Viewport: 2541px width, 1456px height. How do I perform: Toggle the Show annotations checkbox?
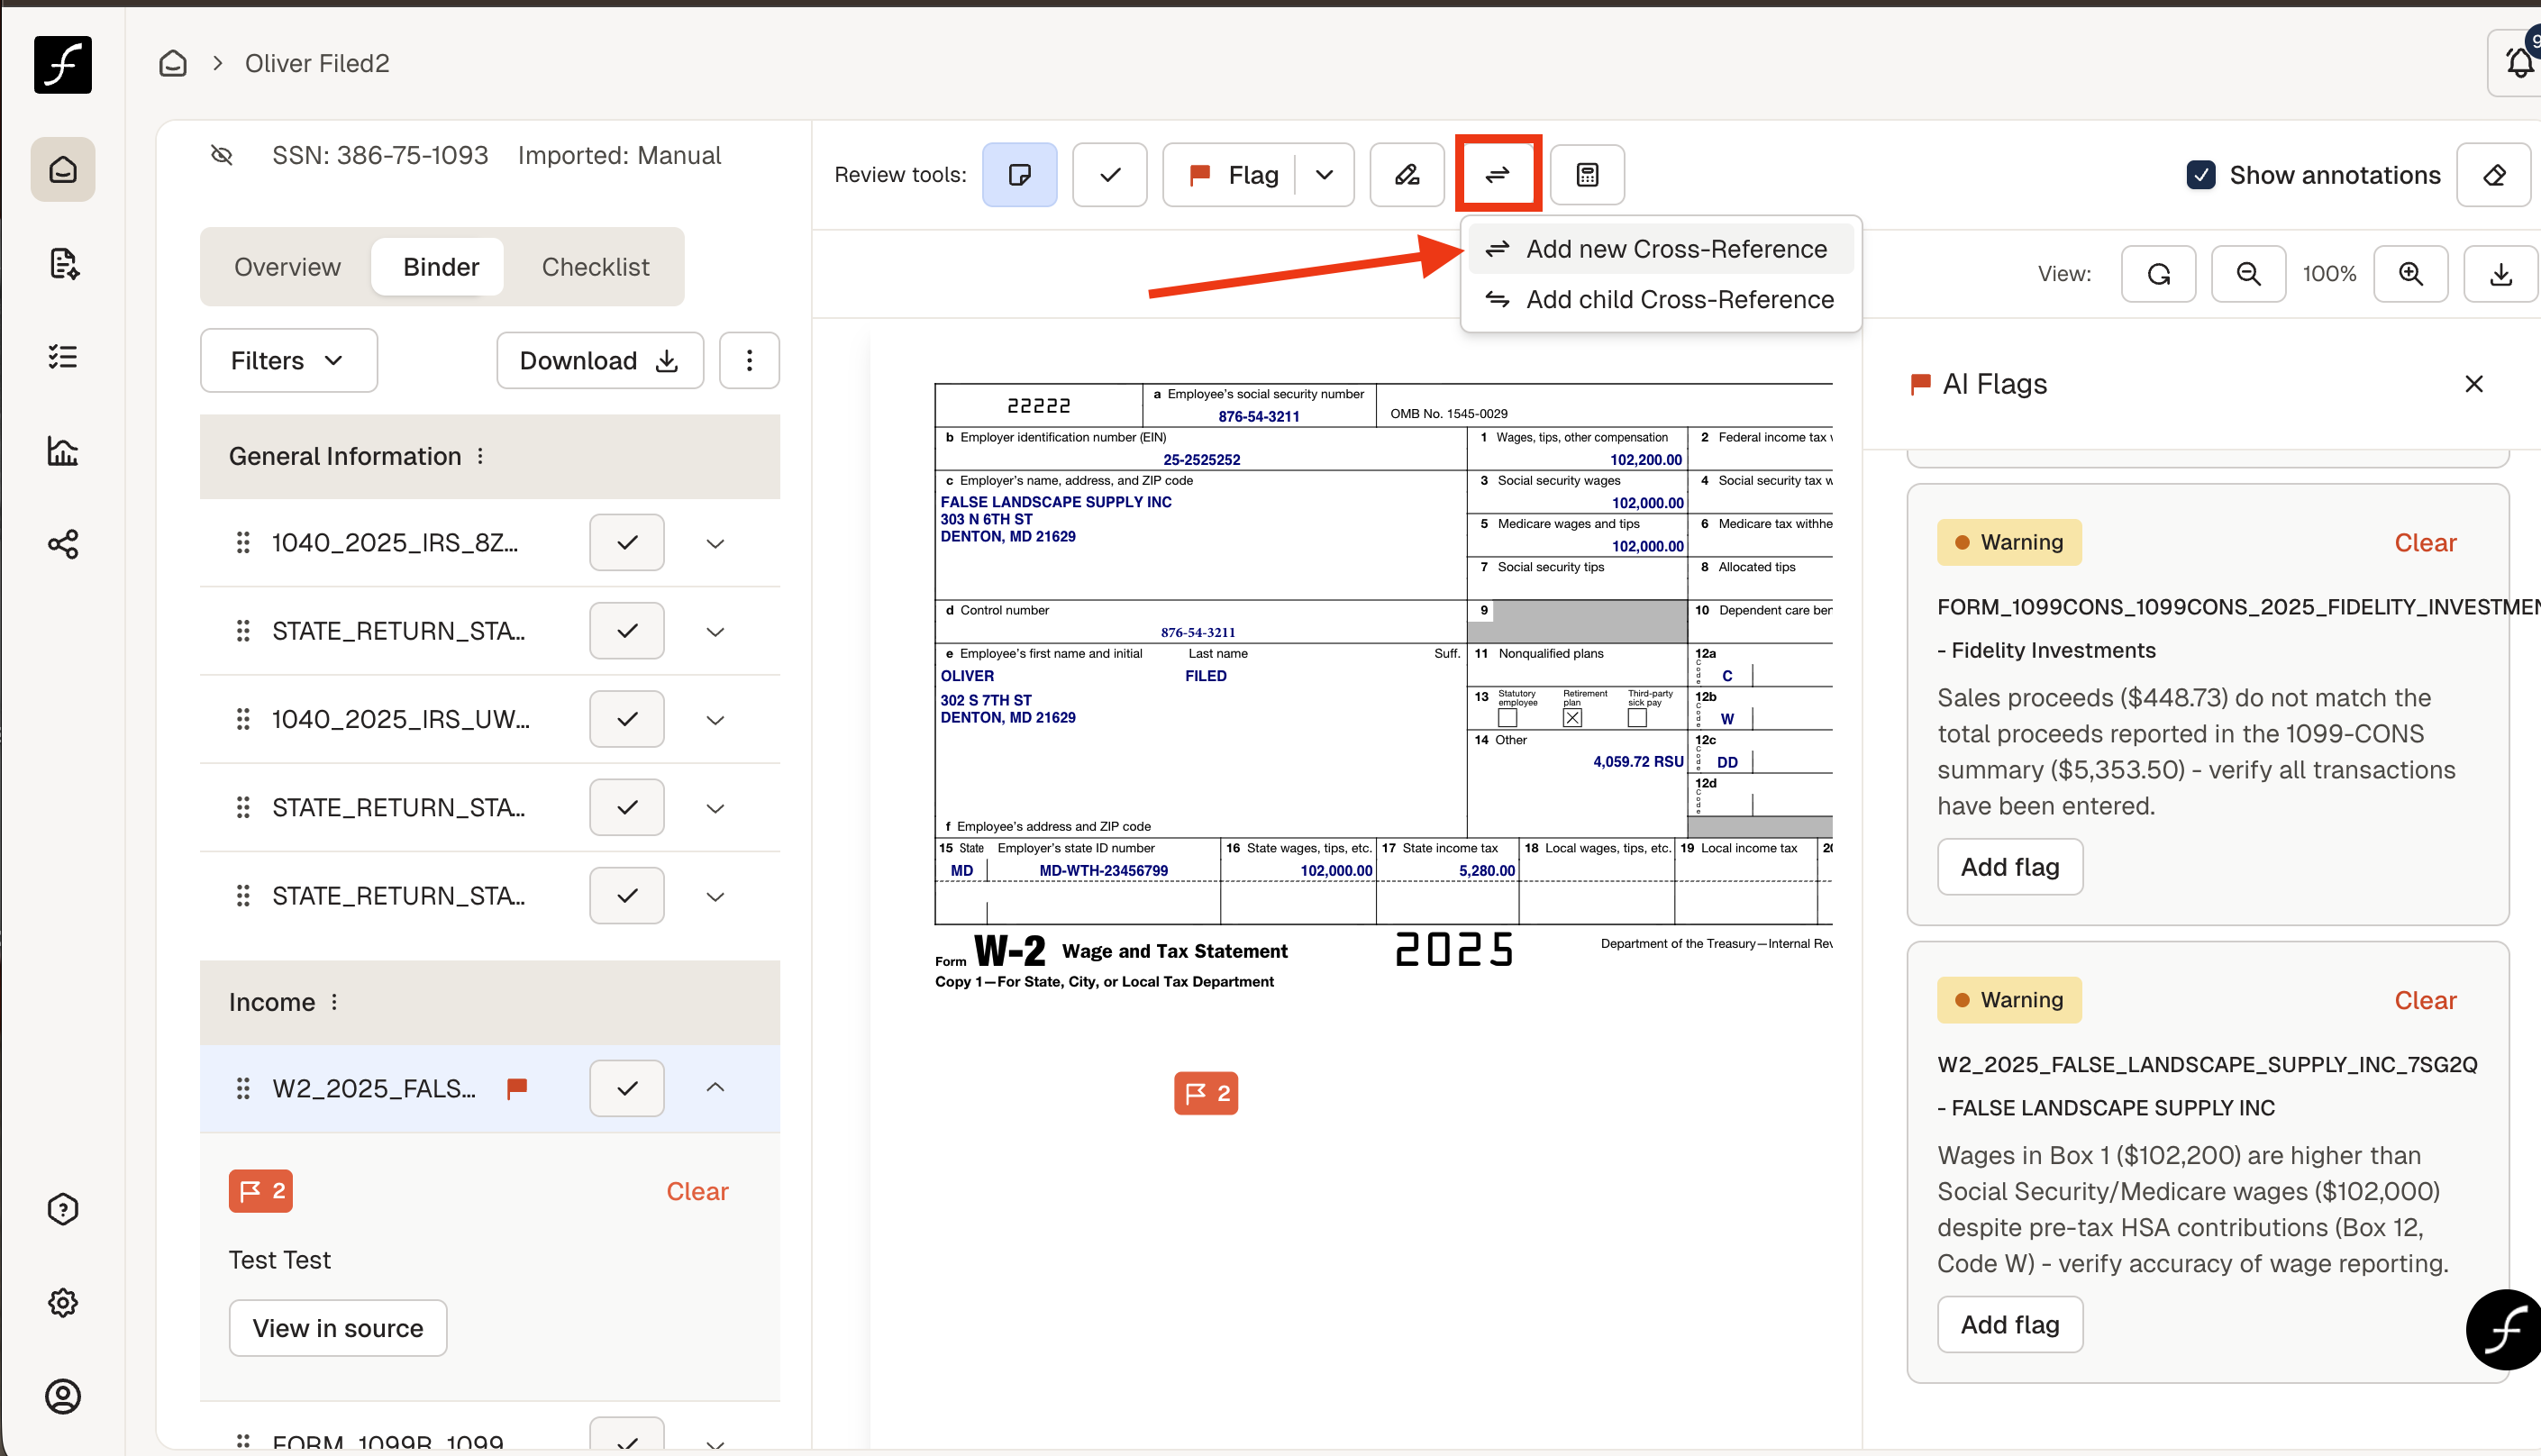coord(2200,175)
